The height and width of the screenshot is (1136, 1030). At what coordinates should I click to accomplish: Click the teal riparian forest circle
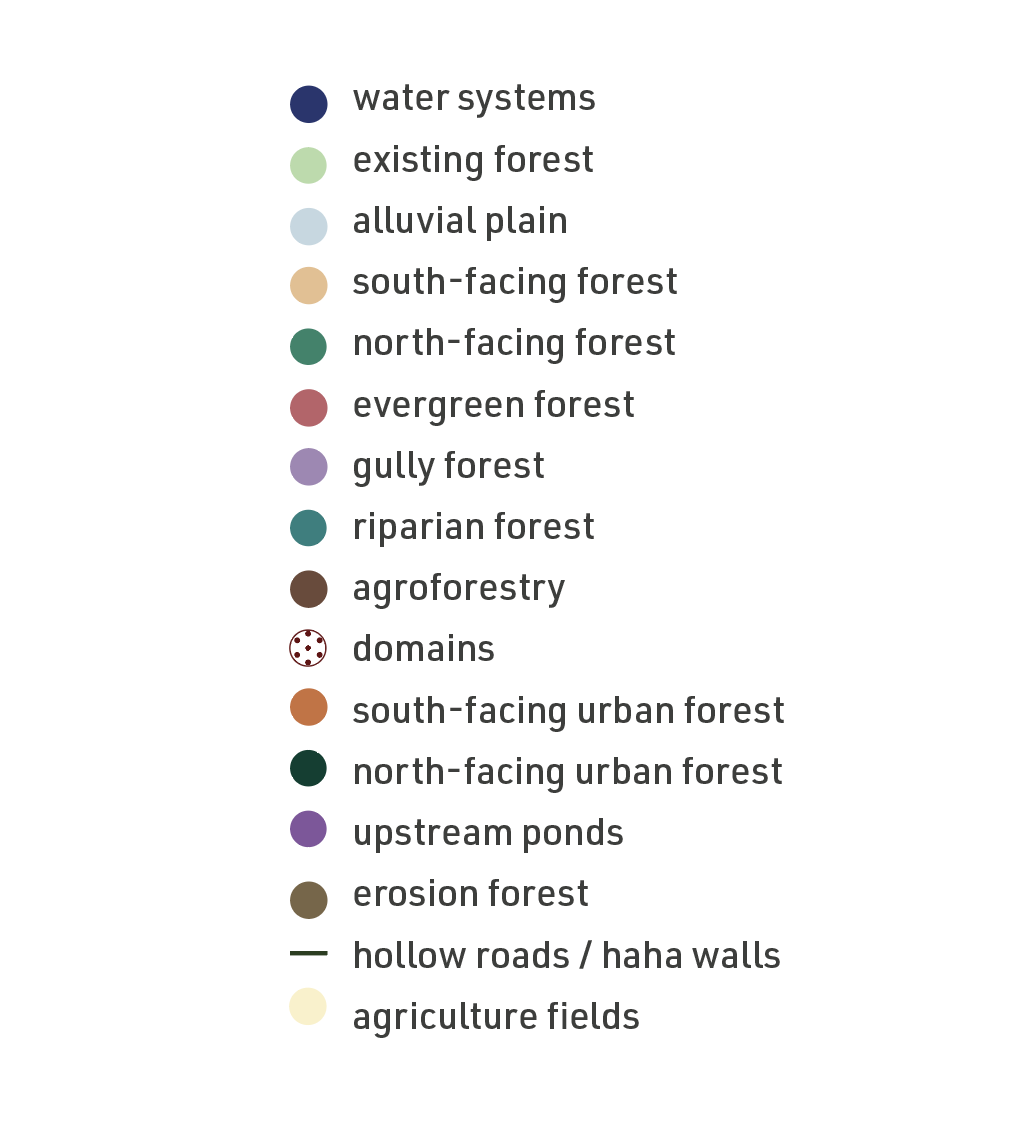click(309, 527)
